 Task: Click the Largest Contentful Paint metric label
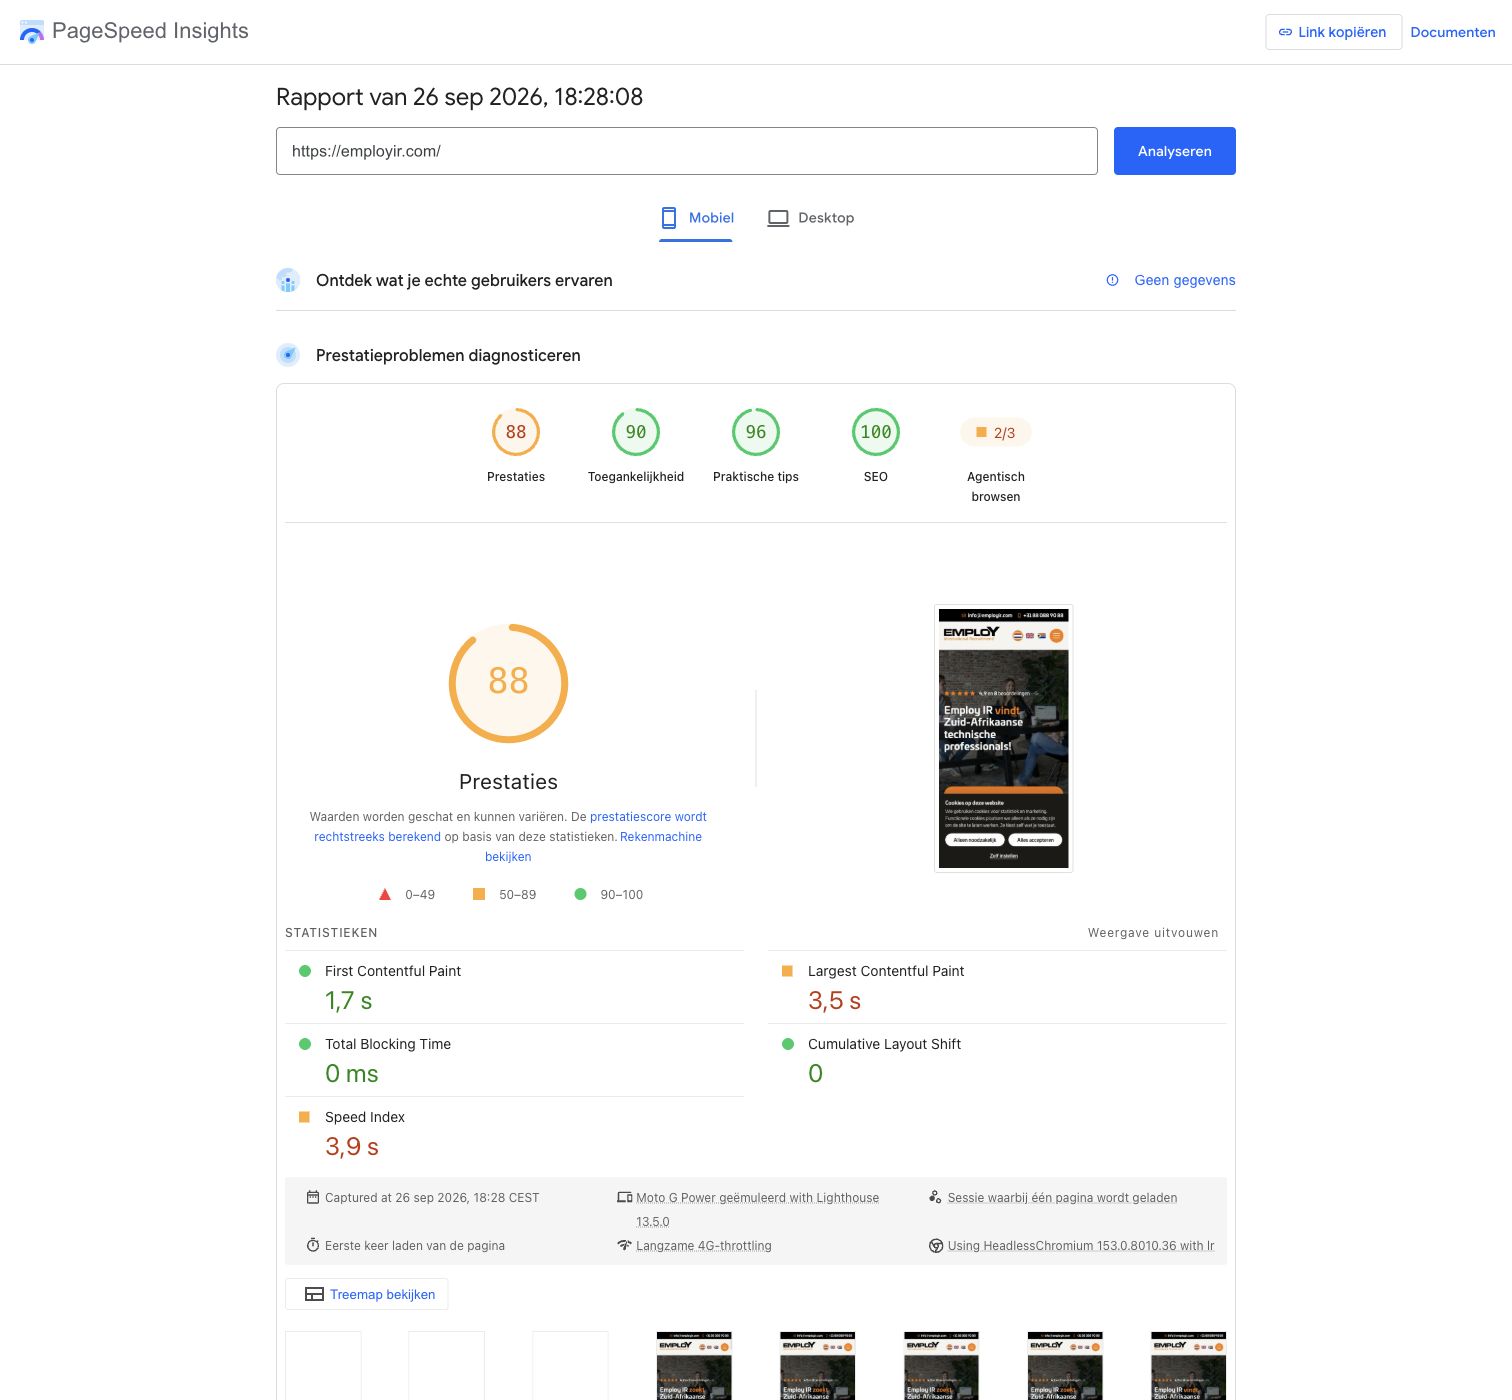pos(886,971)
